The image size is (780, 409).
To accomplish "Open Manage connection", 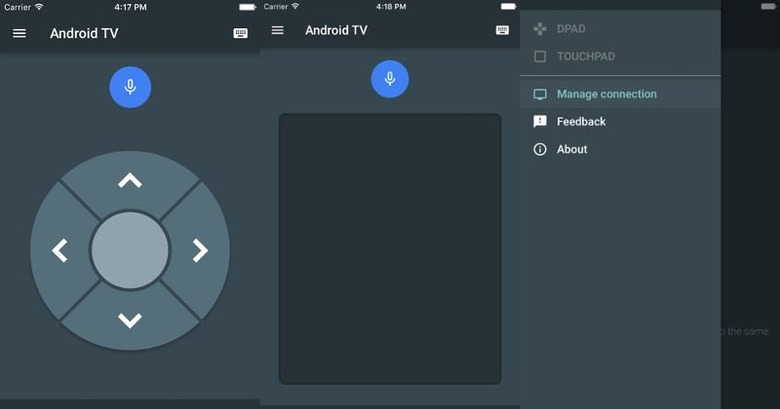I will coord(620,94).
